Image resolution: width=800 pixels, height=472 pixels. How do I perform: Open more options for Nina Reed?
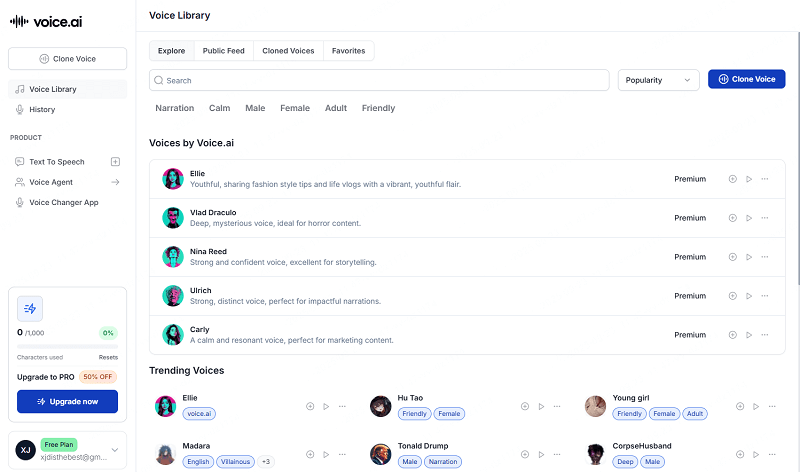765,257
